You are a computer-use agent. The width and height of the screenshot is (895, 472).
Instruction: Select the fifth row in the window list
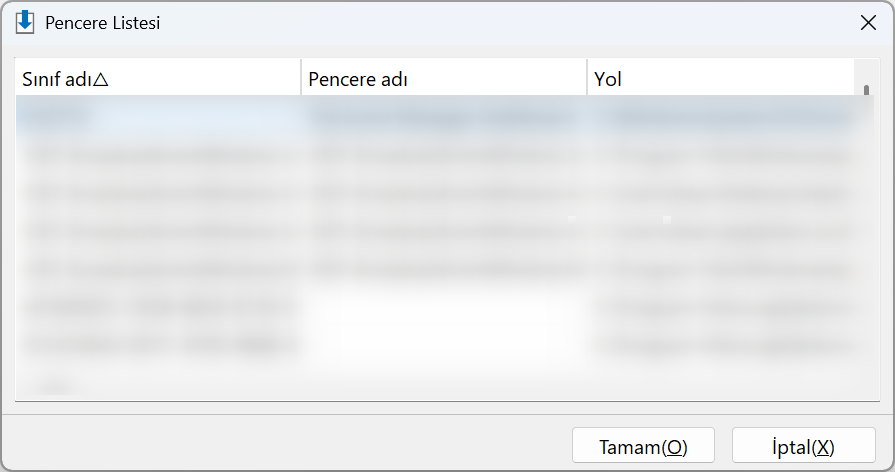435,269
